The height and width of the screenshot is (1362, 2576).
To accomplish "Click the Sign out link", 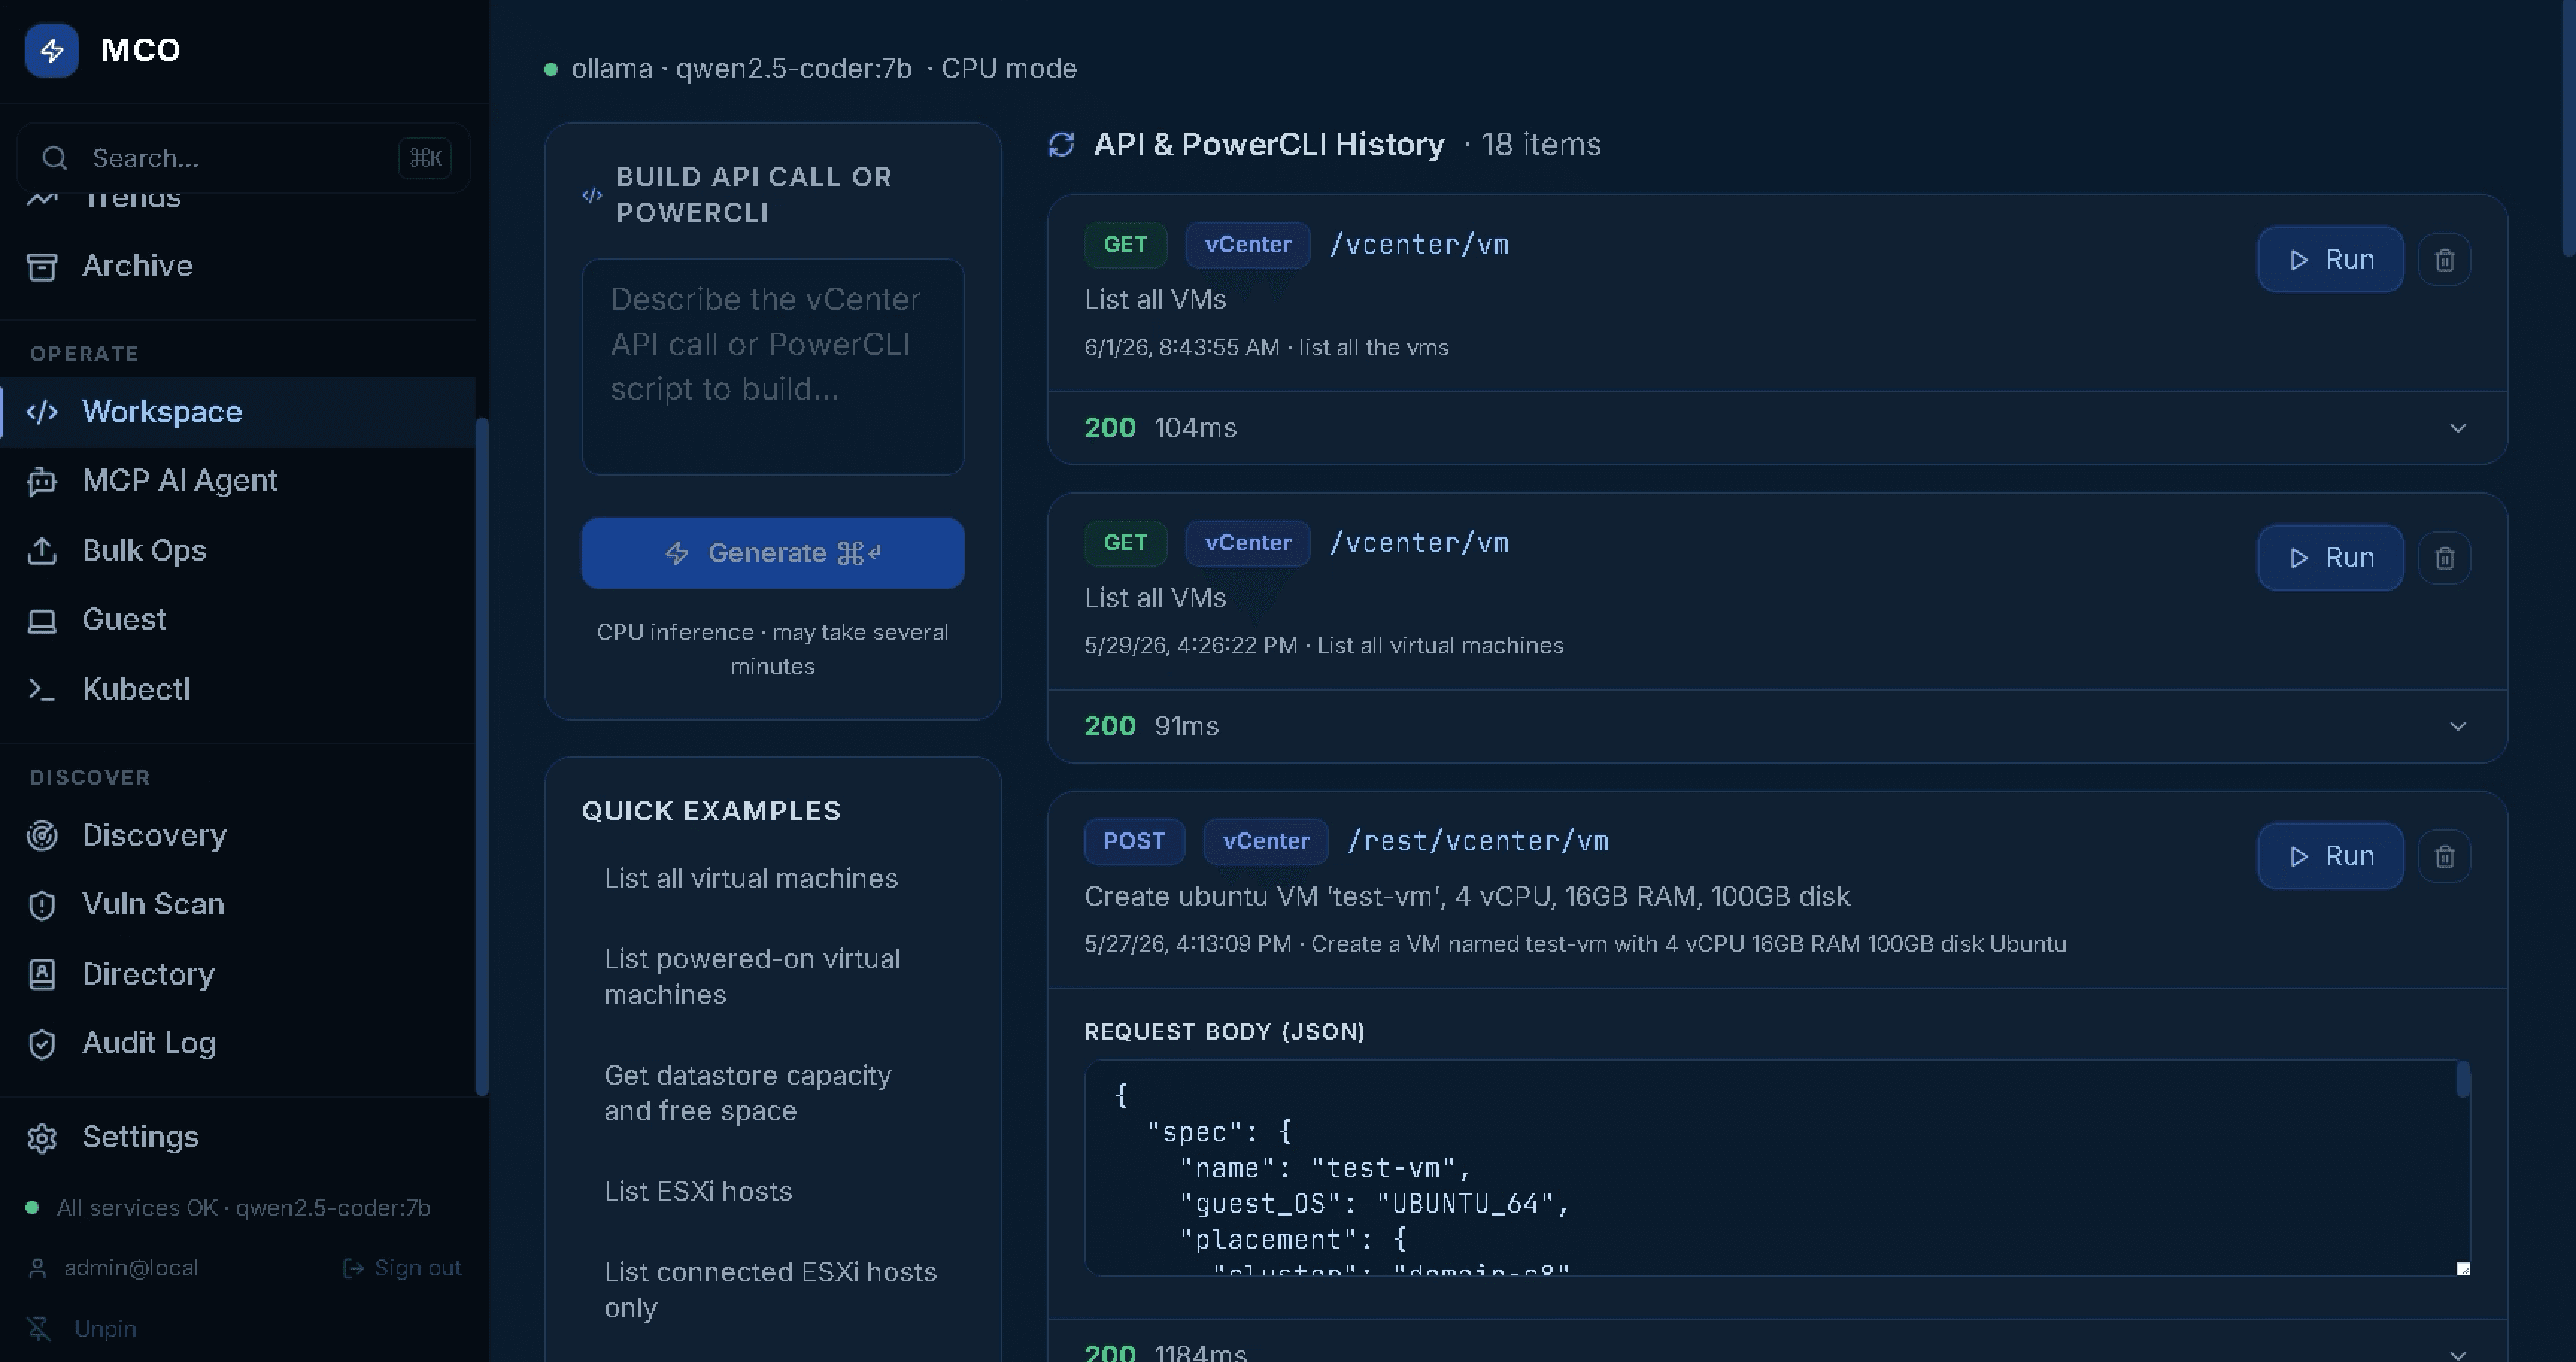I will click(402, 1268).
